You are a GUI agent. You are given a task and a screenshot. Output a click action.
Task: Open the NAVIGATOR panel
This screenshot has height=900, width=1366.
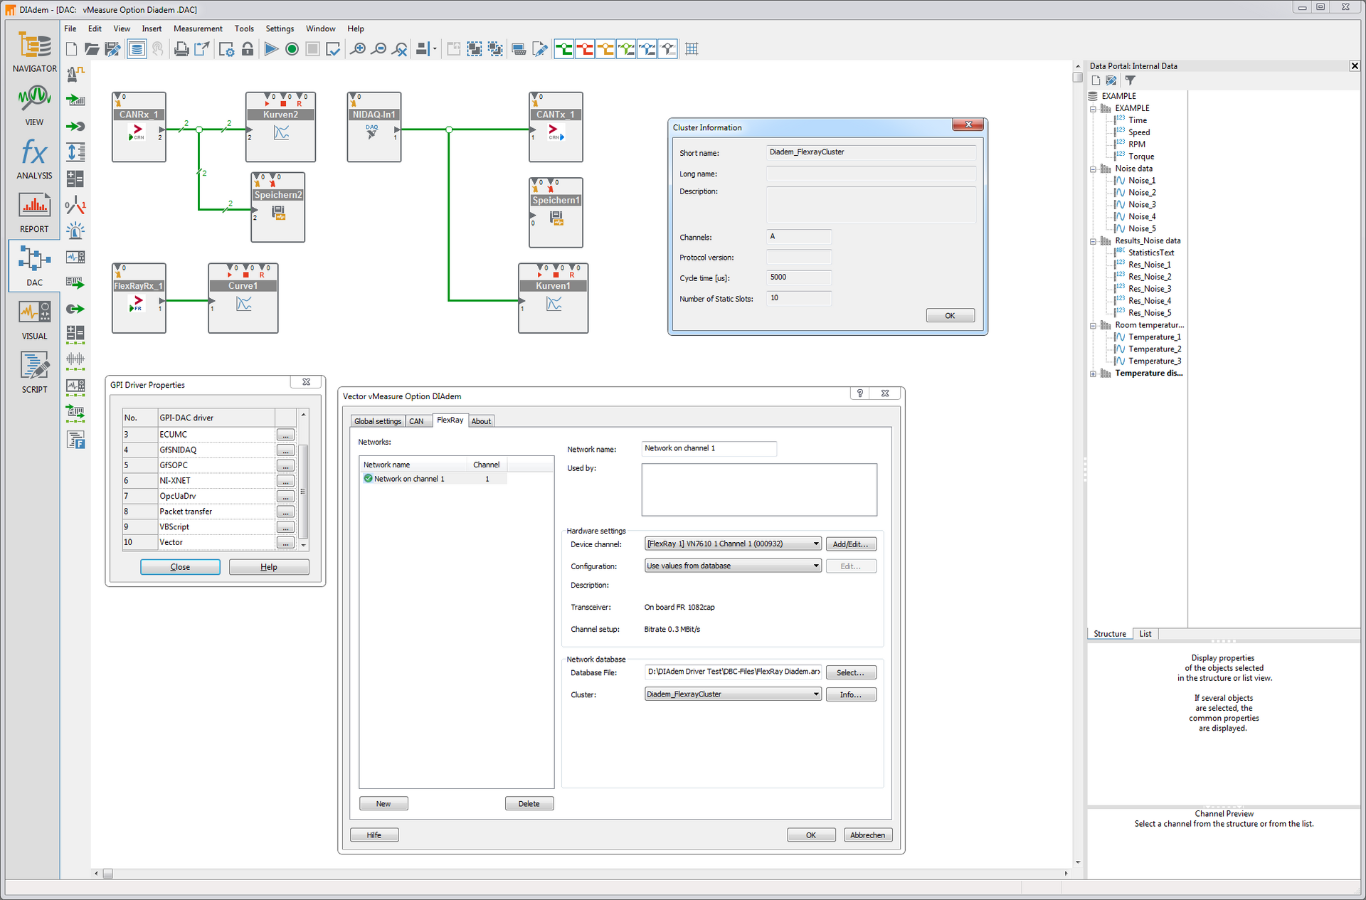[x=34, y=52]
